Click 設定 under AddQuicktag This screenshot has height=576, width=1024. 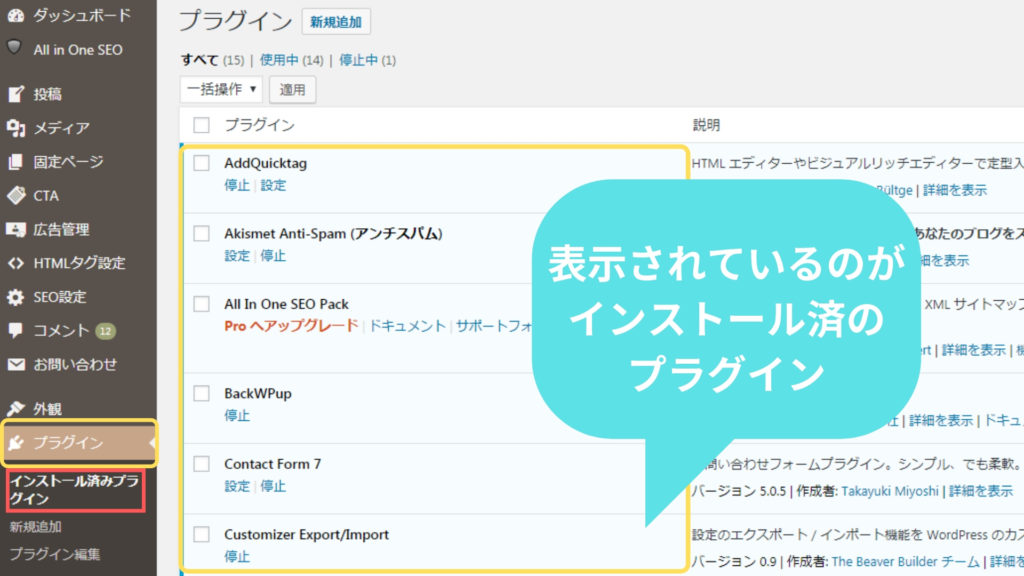point(273,185)
